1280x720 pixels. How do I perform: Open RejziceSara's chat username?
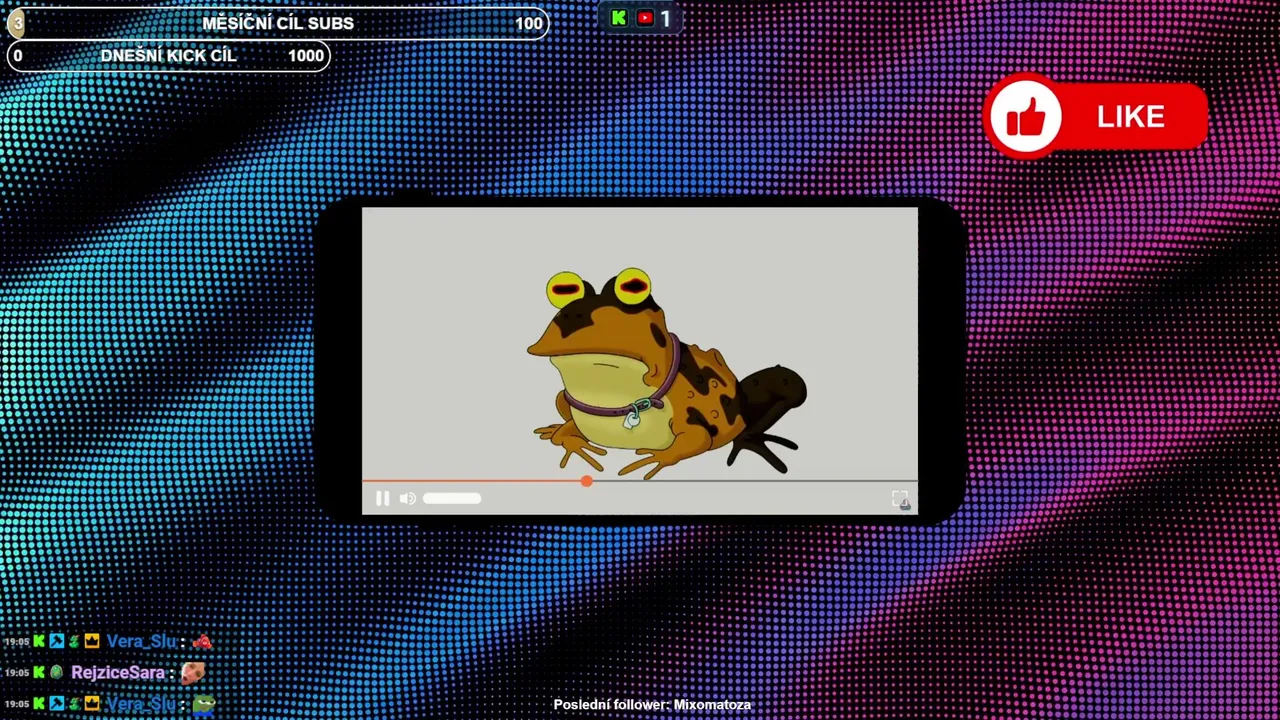tap(118, 673)
